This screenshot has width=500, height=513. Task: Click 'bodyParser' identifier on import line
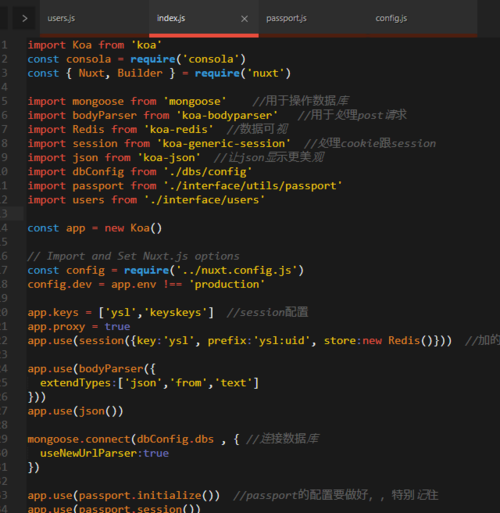(104, 115)
